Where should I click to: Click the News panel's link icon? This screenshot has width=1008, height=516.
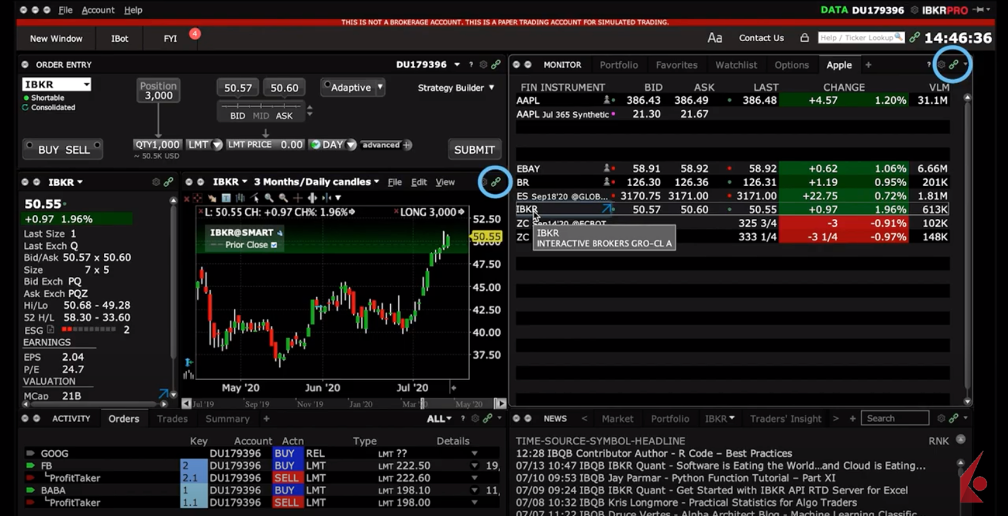[x=953, y=419]
